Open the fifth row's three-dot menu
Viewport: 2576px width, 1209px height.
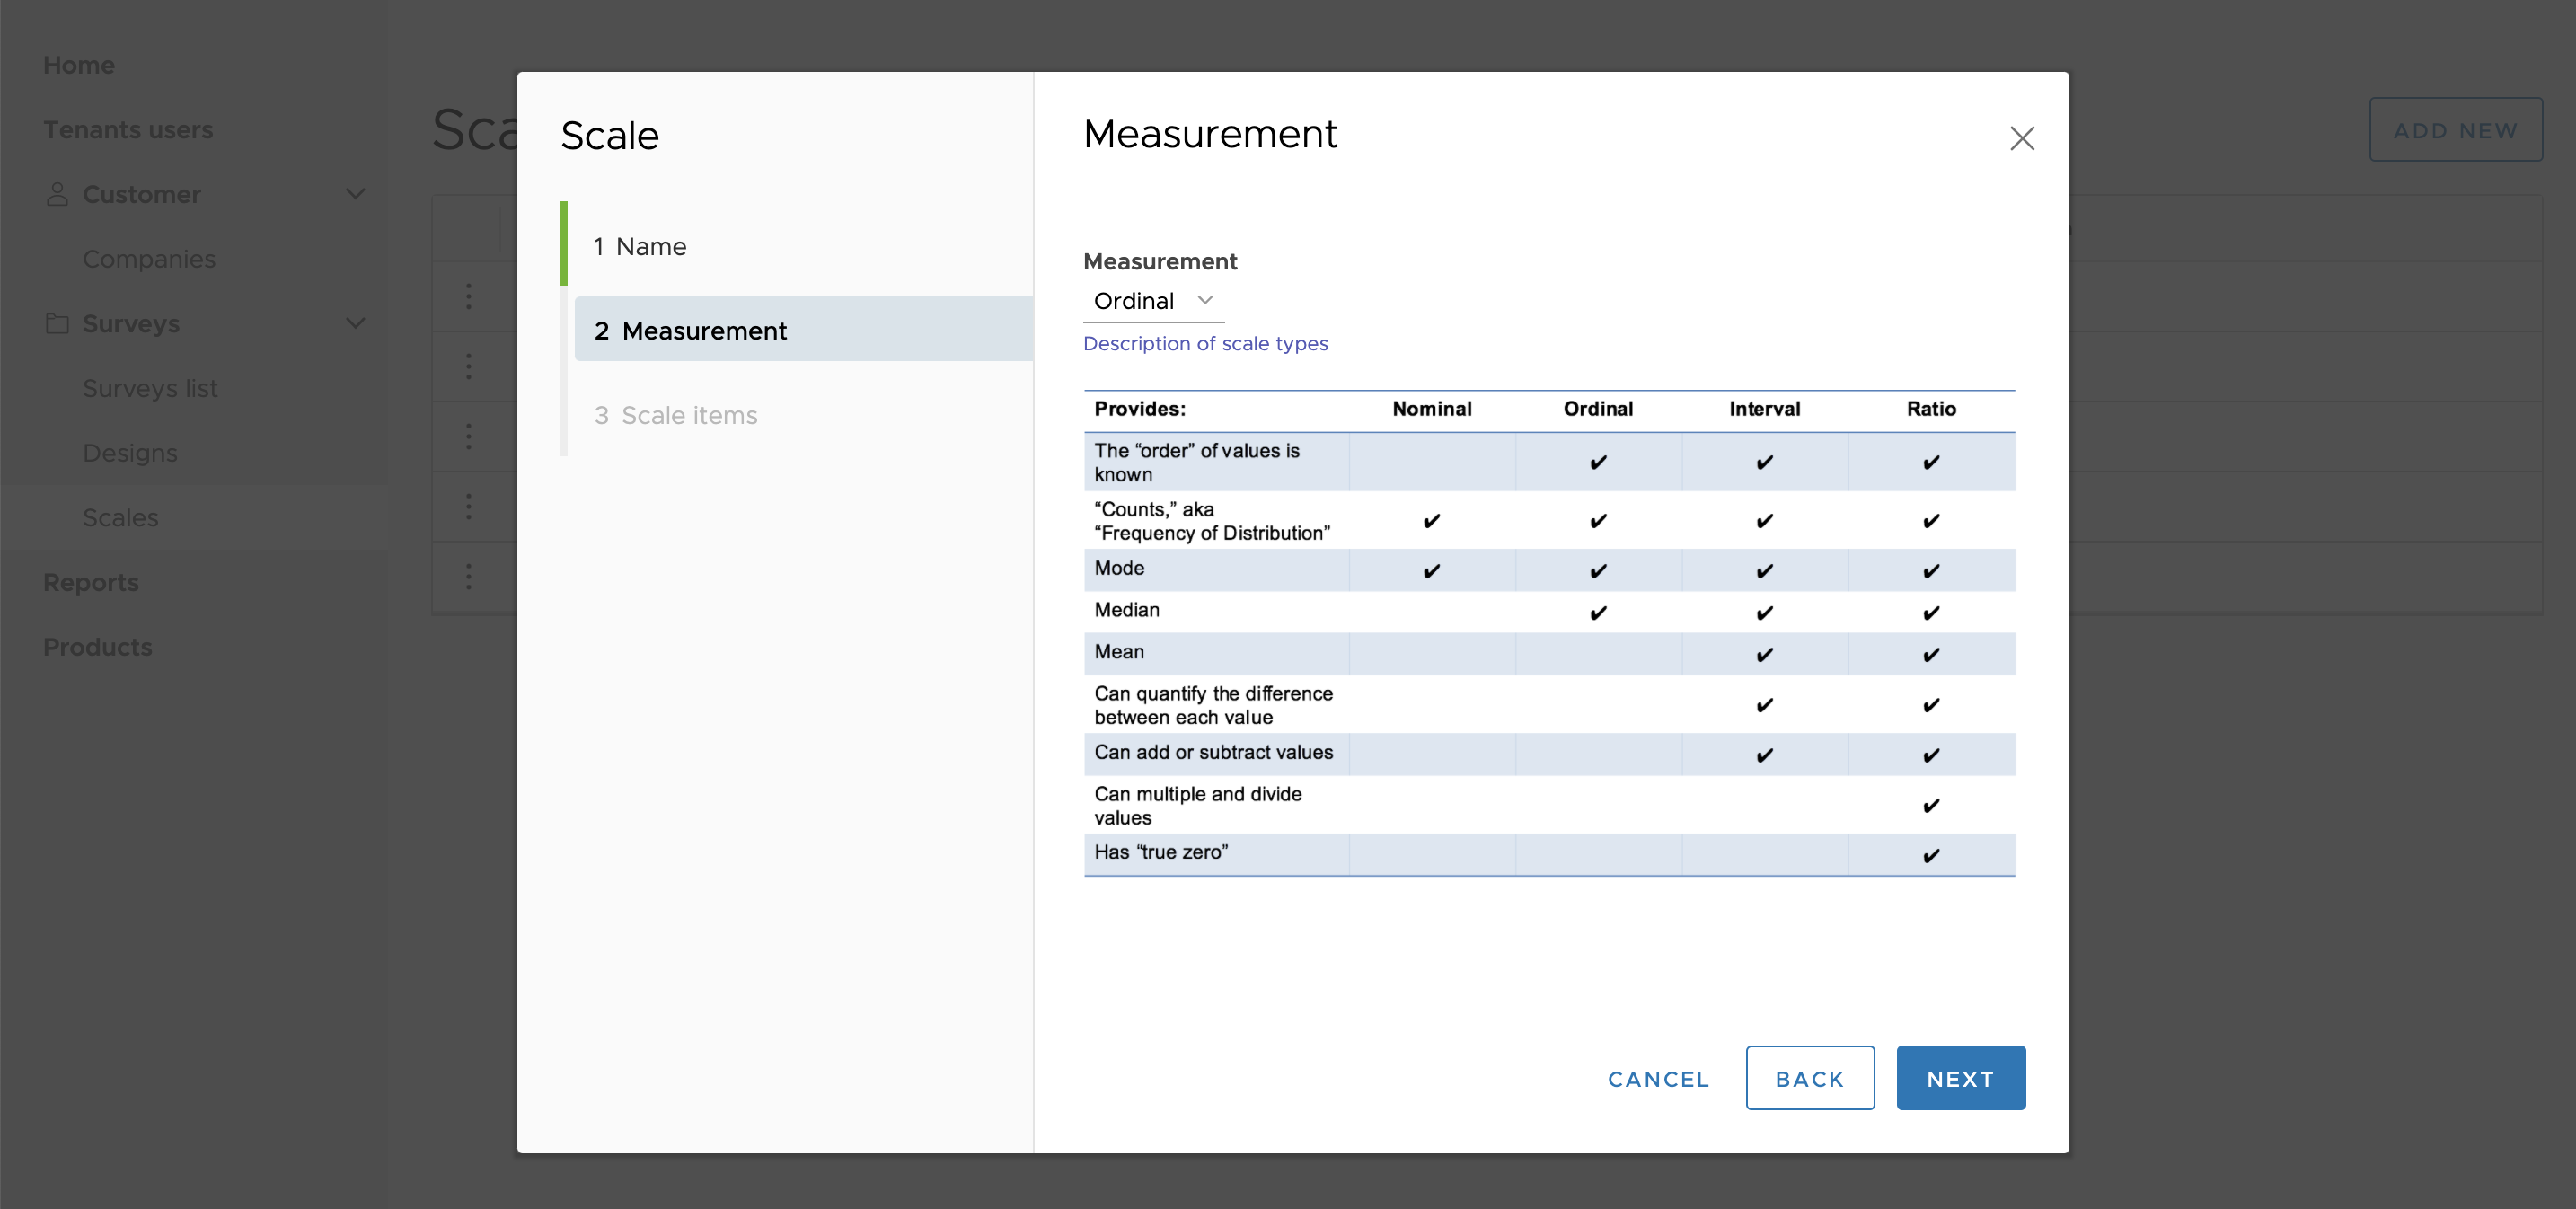(x=468, y=576)
